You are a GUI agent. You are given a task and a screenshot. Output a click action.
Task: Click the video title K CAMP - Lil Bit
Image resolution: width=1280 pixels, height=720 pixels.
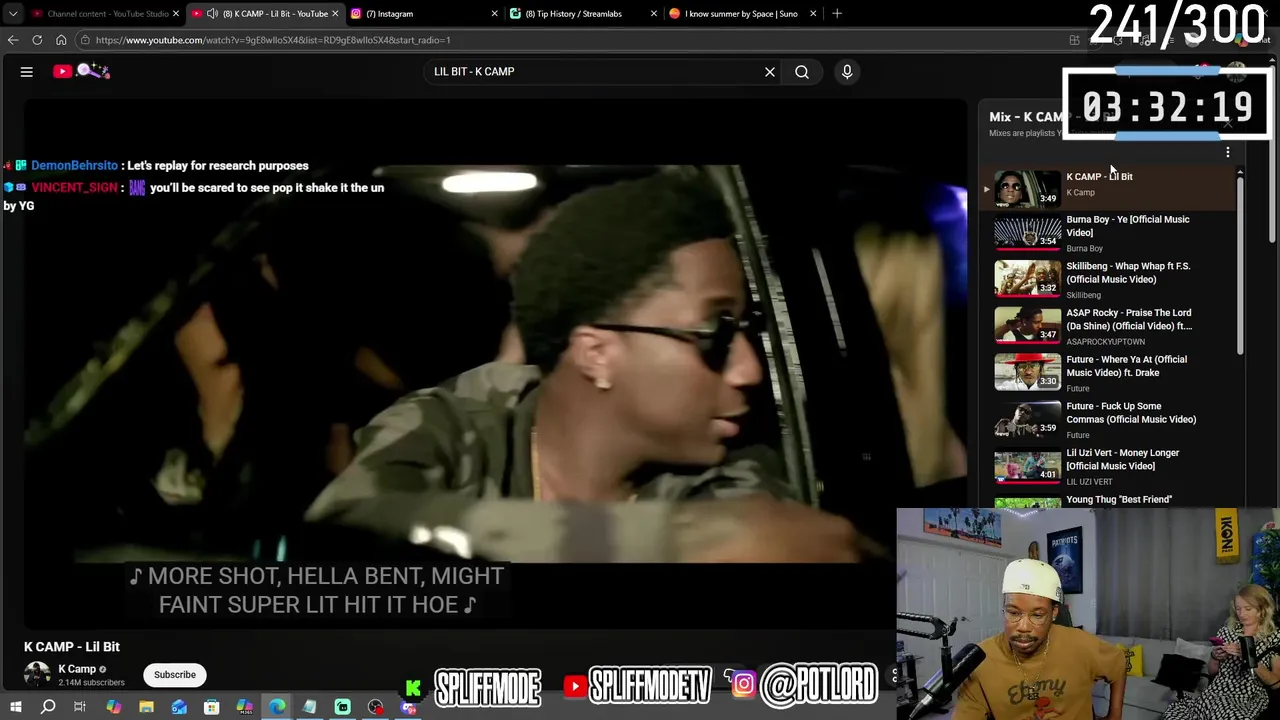point(72,647)
